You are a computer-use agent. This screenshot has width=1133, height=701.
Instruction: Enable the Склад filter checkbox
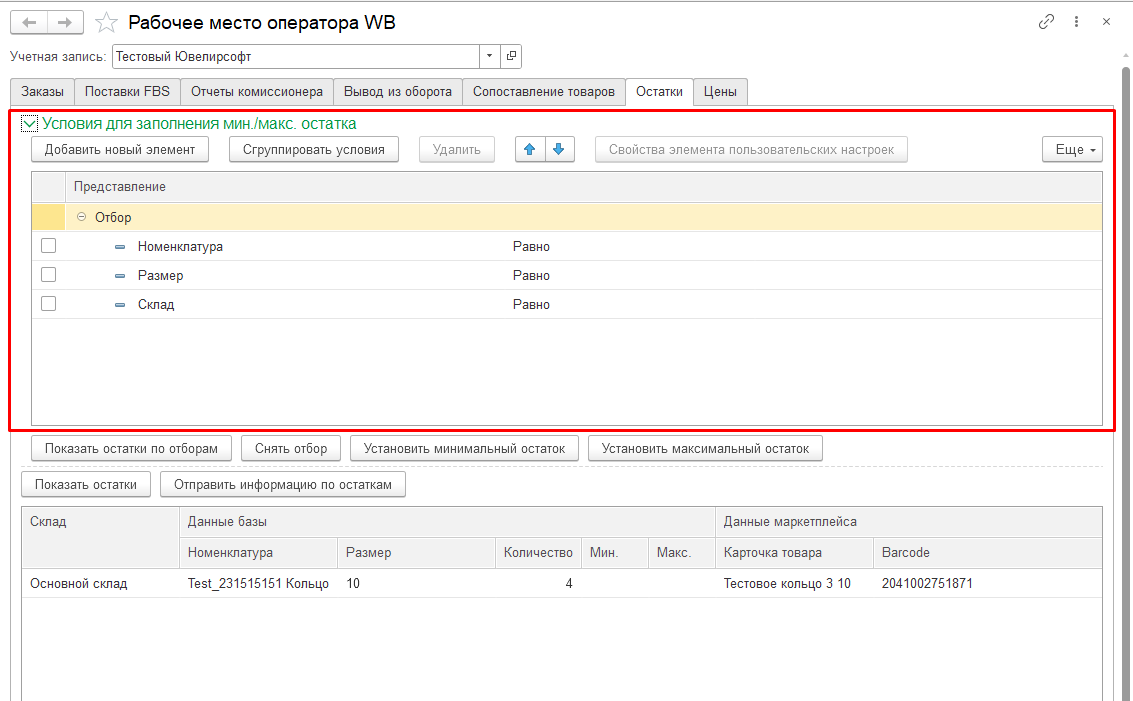(x=48, y=304)
